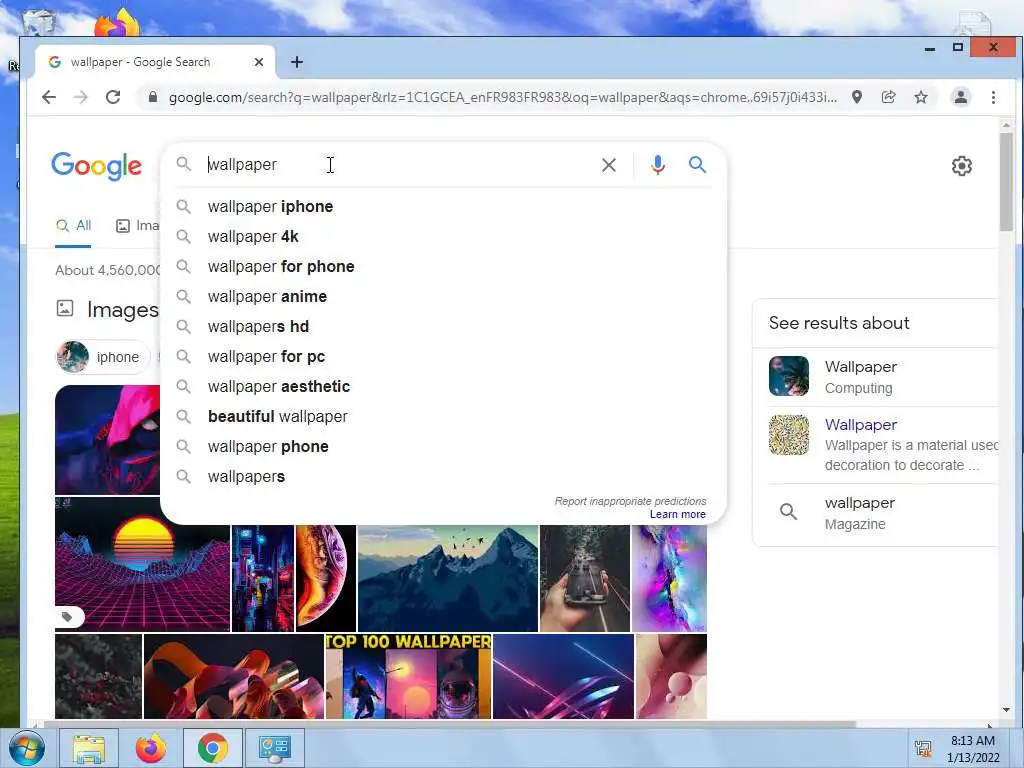Click the vertical scrollbar thumb
Image resolution: width=1024 pixels, height=768 pixels.
pos(1006,182)
